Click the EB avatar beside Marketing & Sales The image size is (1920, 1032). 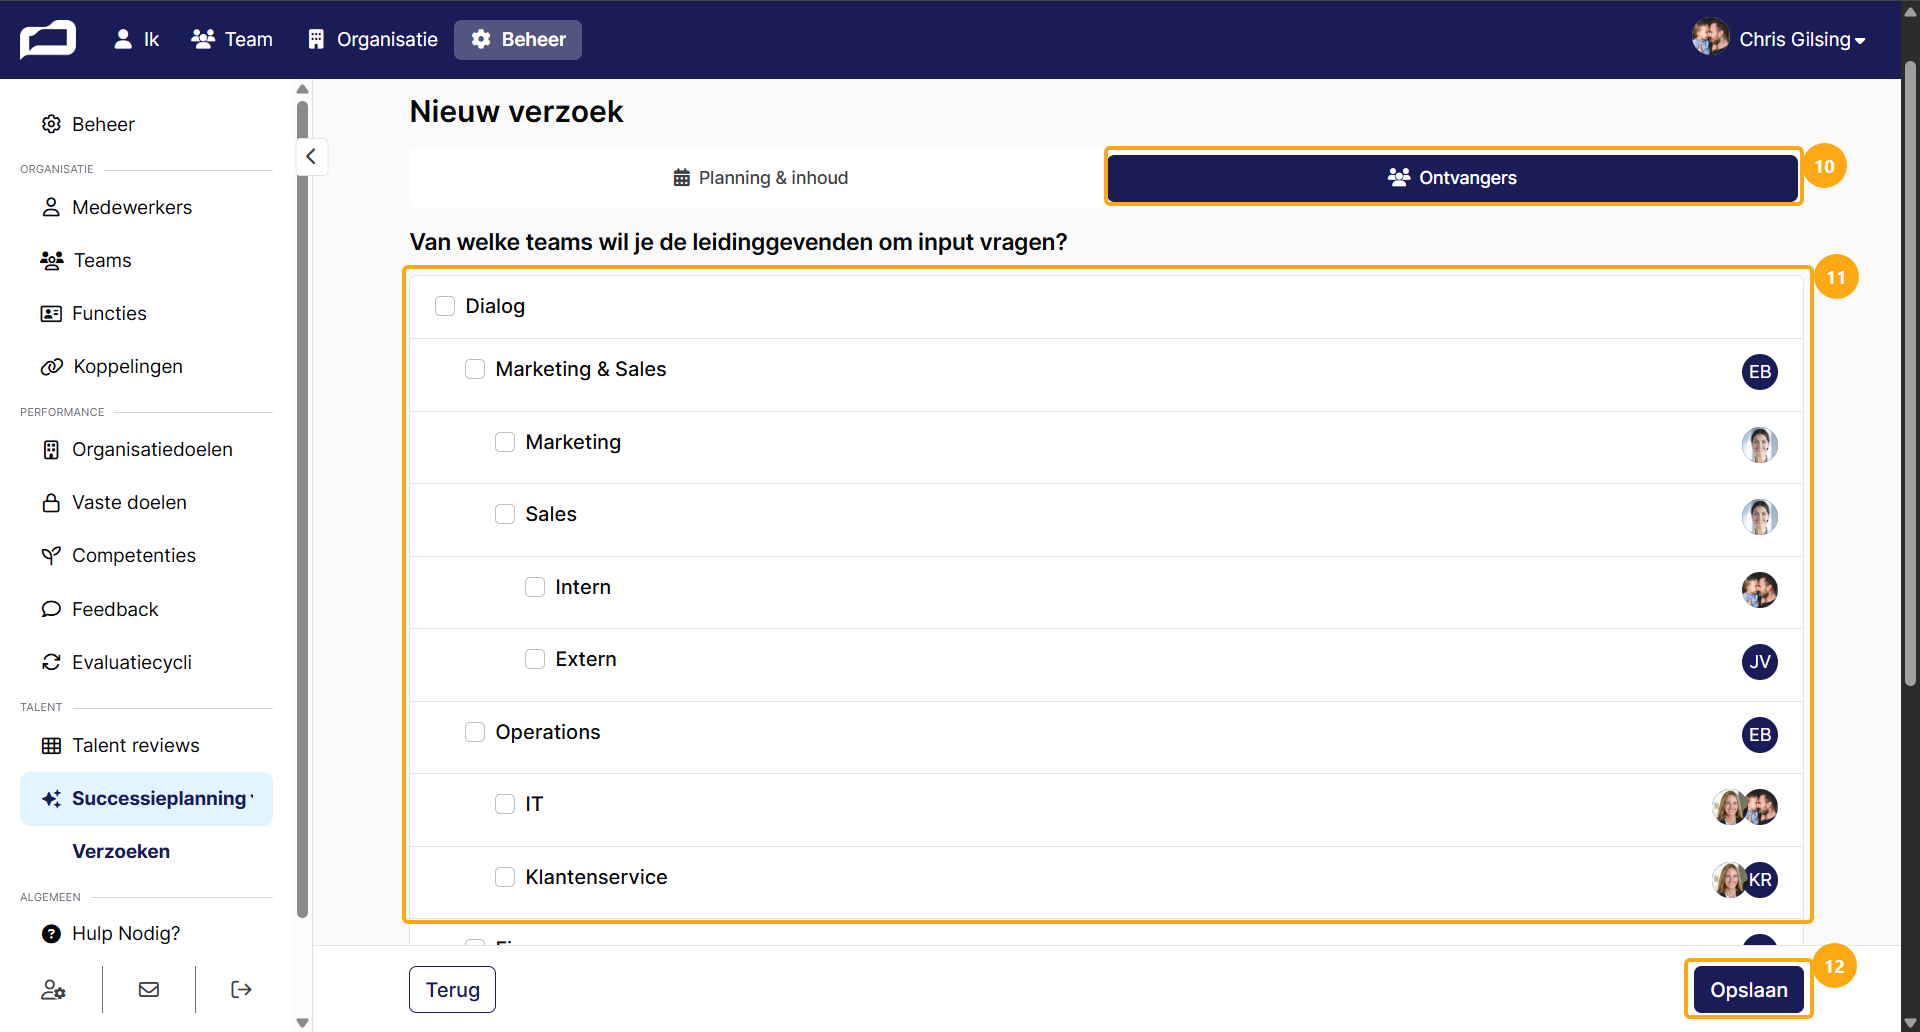(x=1759, y=371)
